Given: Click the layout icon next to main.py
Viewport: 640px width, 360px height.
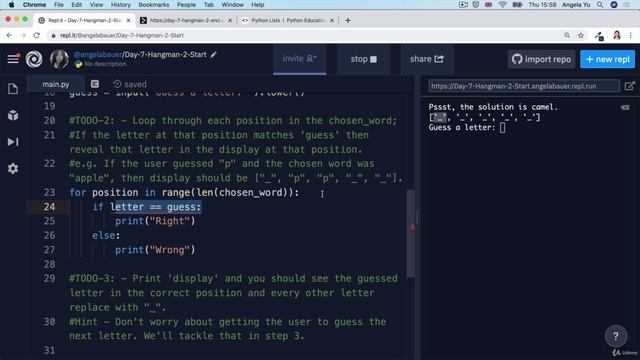Looking at the screenshot, I should click(x=95, y=84).
